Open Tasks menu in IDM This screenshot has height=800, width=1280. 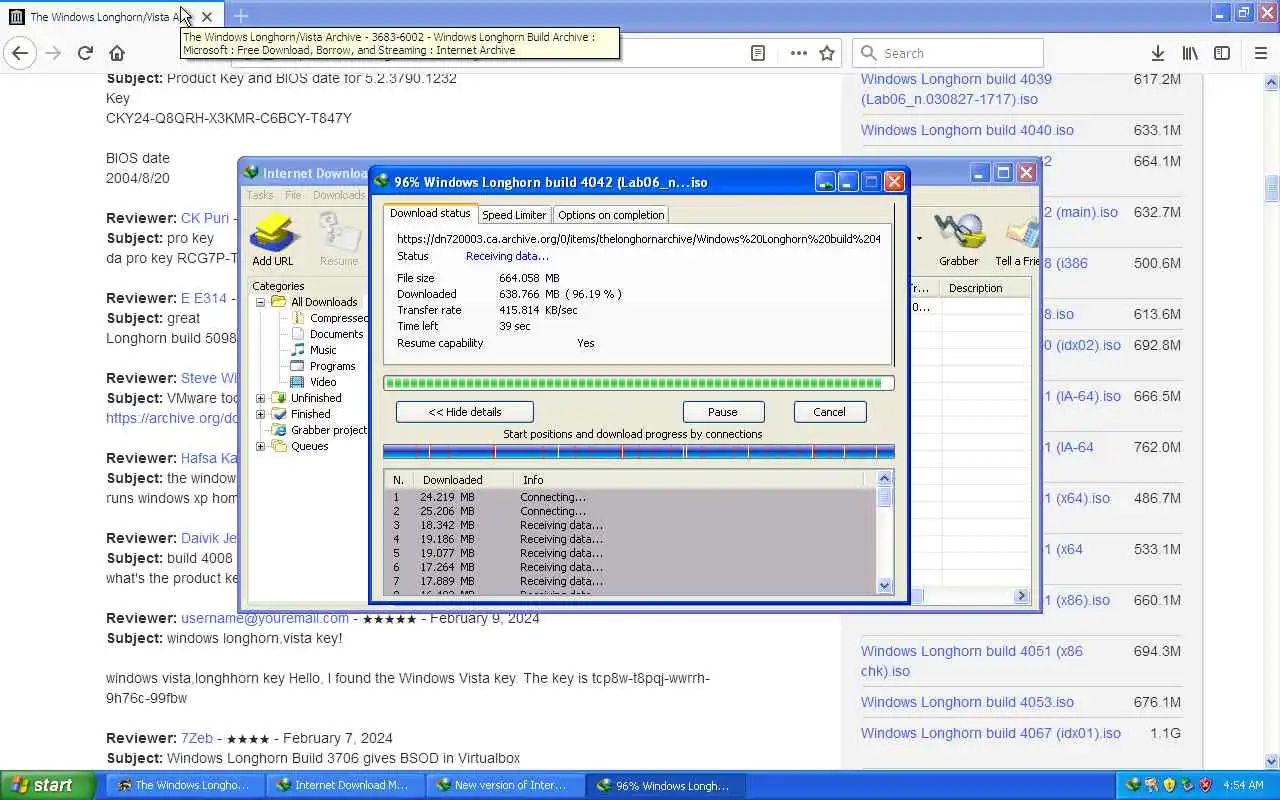260,195
